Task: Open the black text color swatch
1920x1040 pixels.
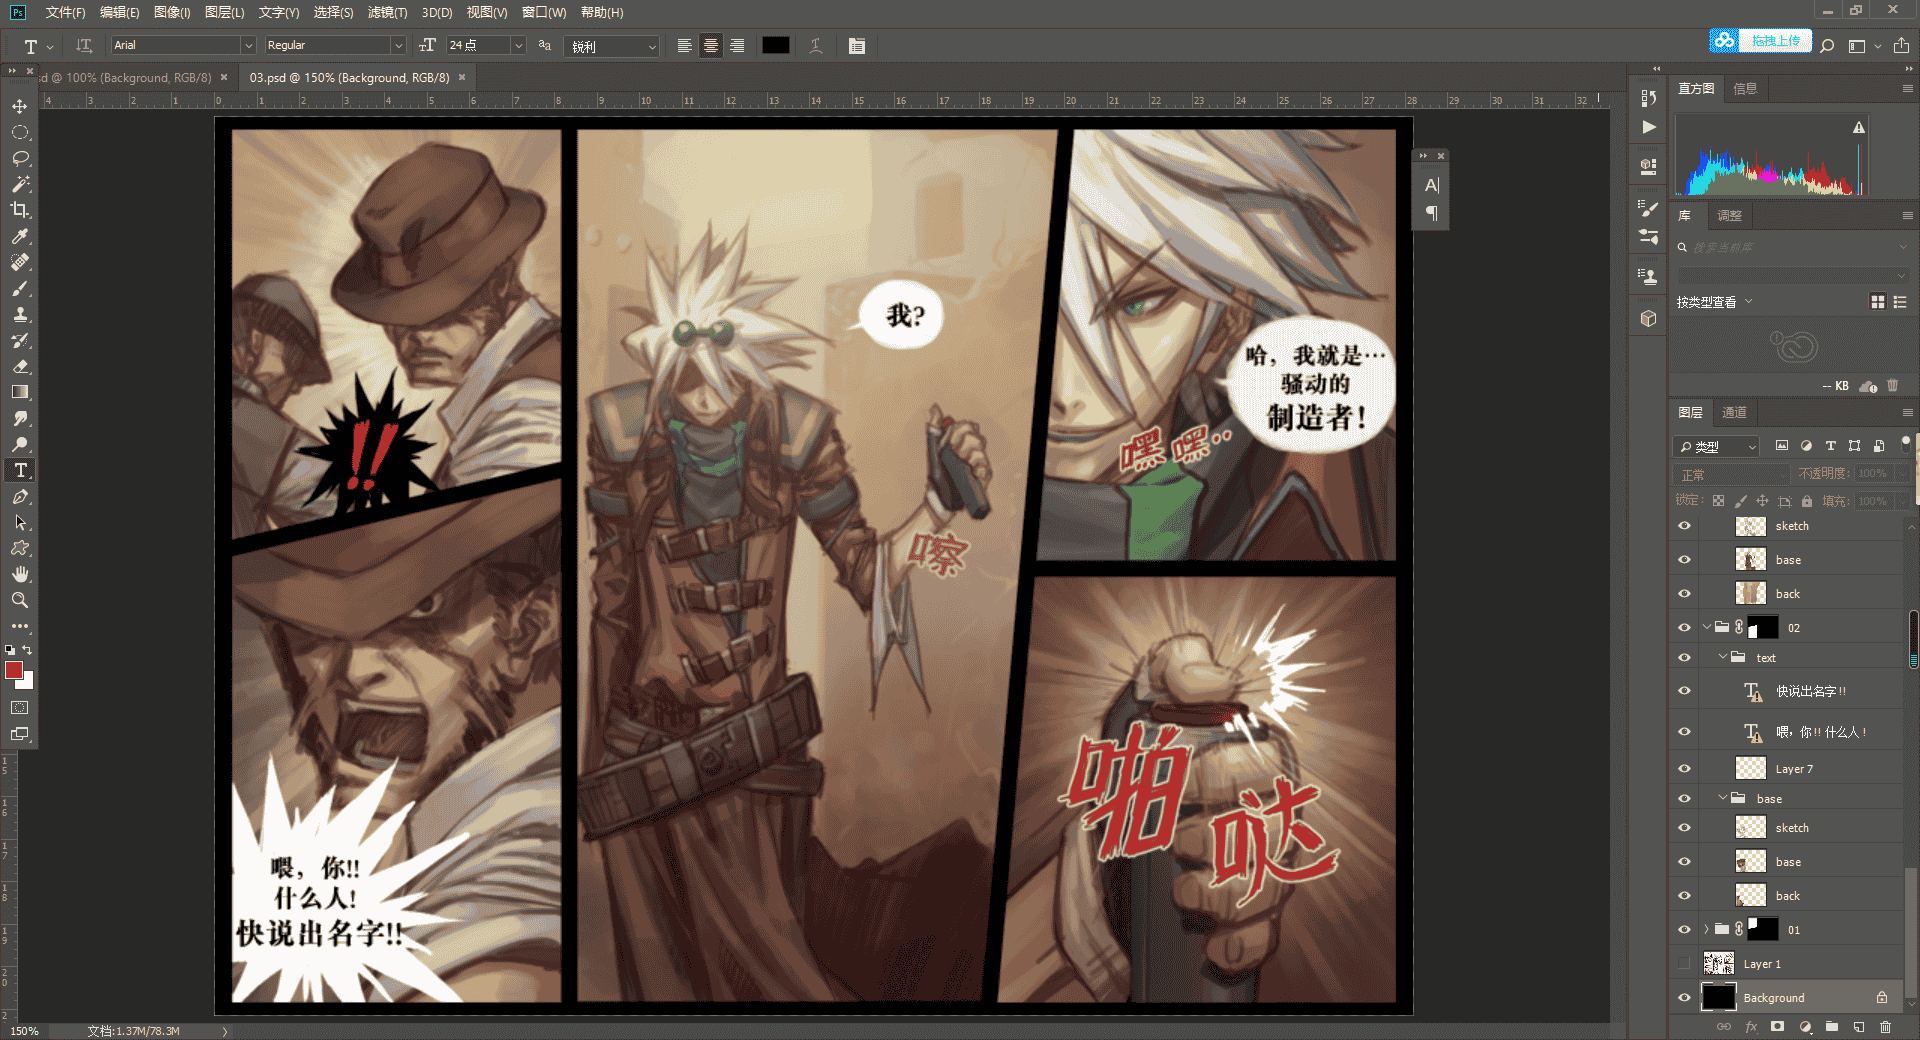Action: click(776, 46)
